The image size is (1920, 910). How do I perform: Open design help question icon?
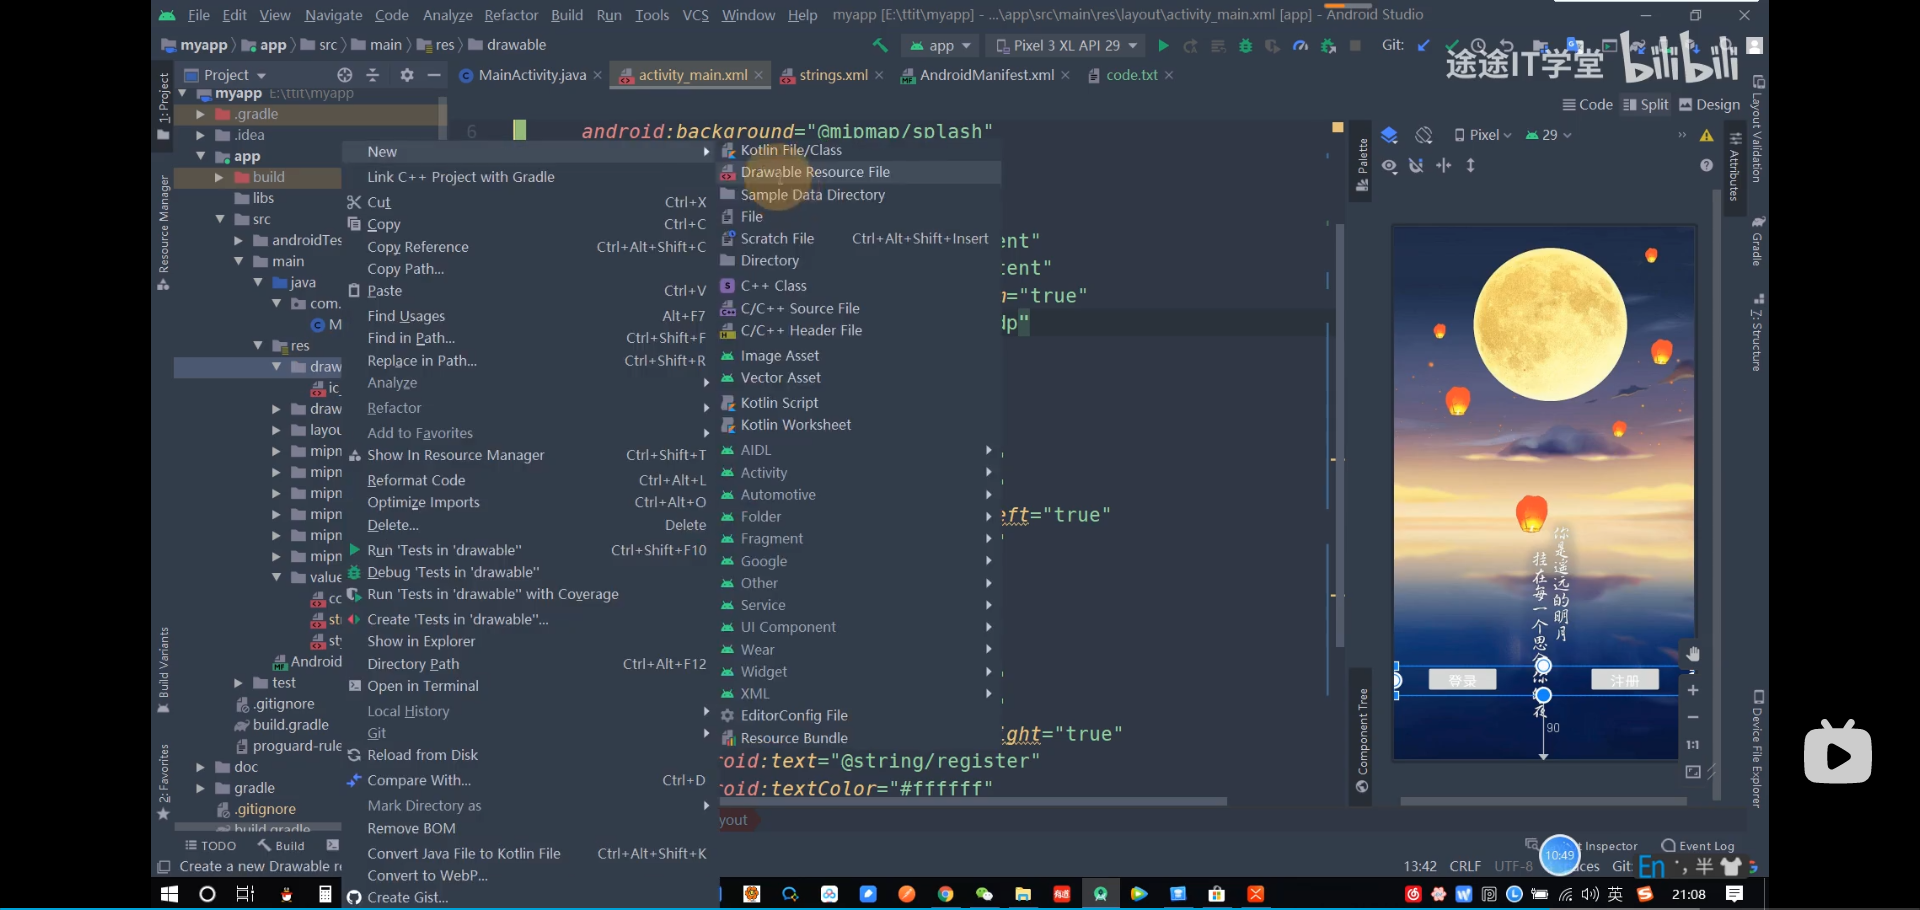pyautogui.click(x=1707, y=166)
